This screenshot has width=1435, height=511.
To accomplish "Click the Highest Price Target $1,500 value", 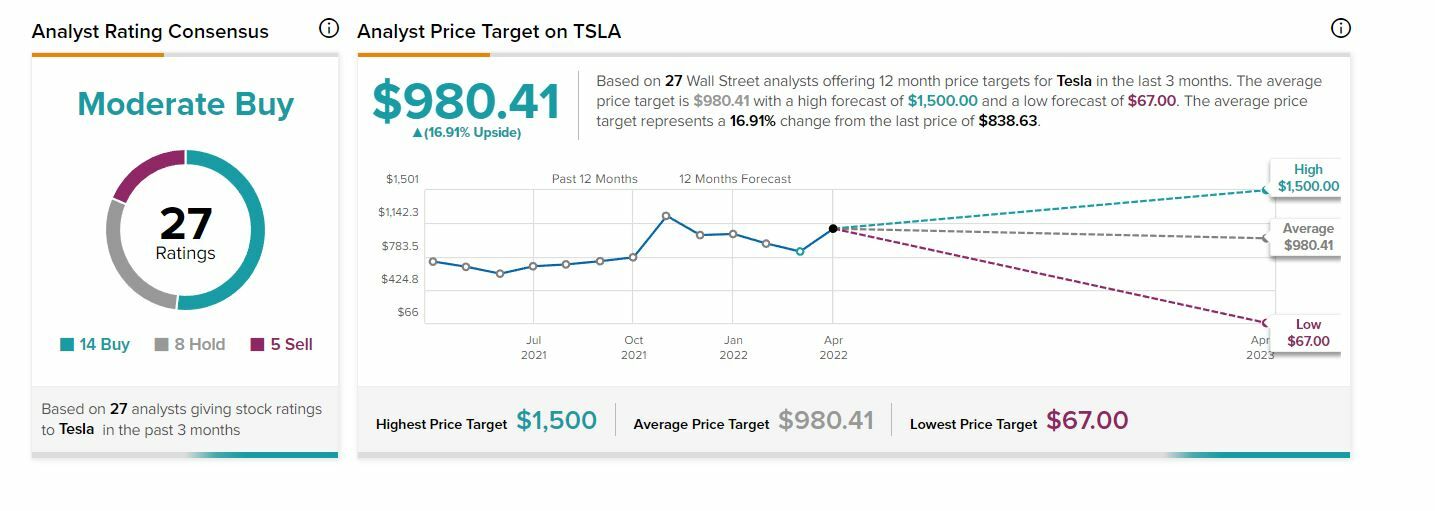I will pyautogui.click(x=556, y=422).
